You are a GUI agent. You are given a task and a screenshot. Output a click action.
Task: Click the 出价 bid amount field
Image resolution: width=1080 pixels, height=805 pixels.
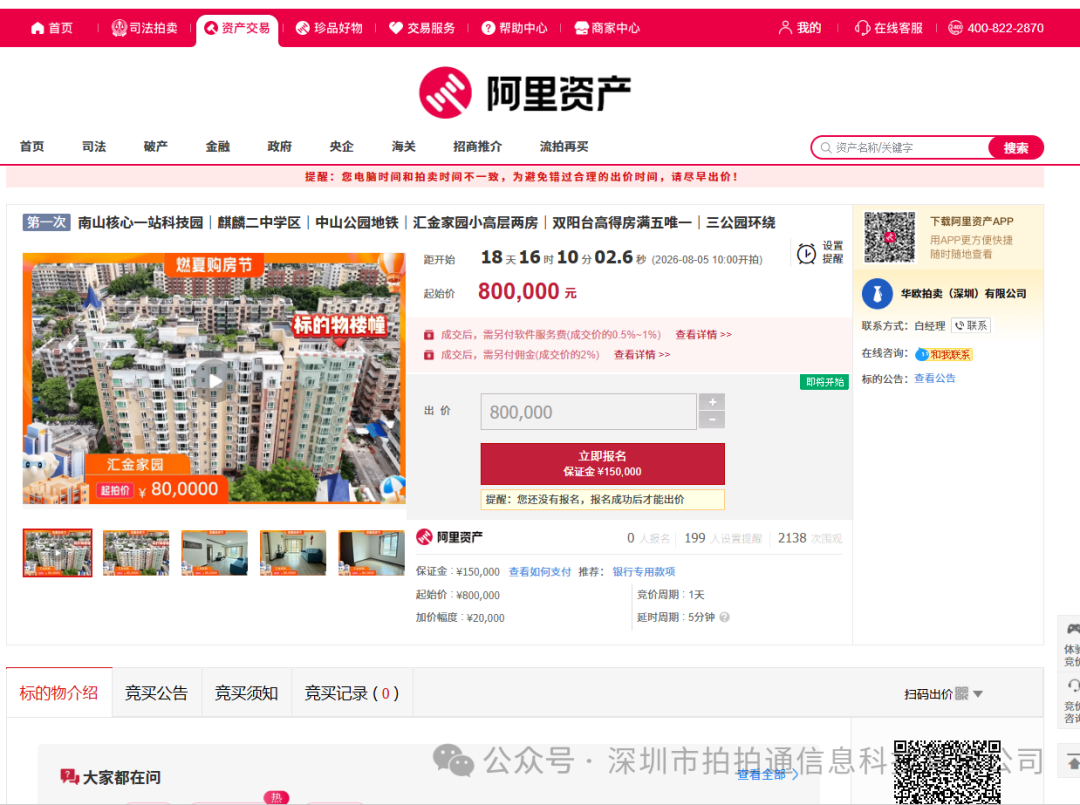[x=588, y=412]
